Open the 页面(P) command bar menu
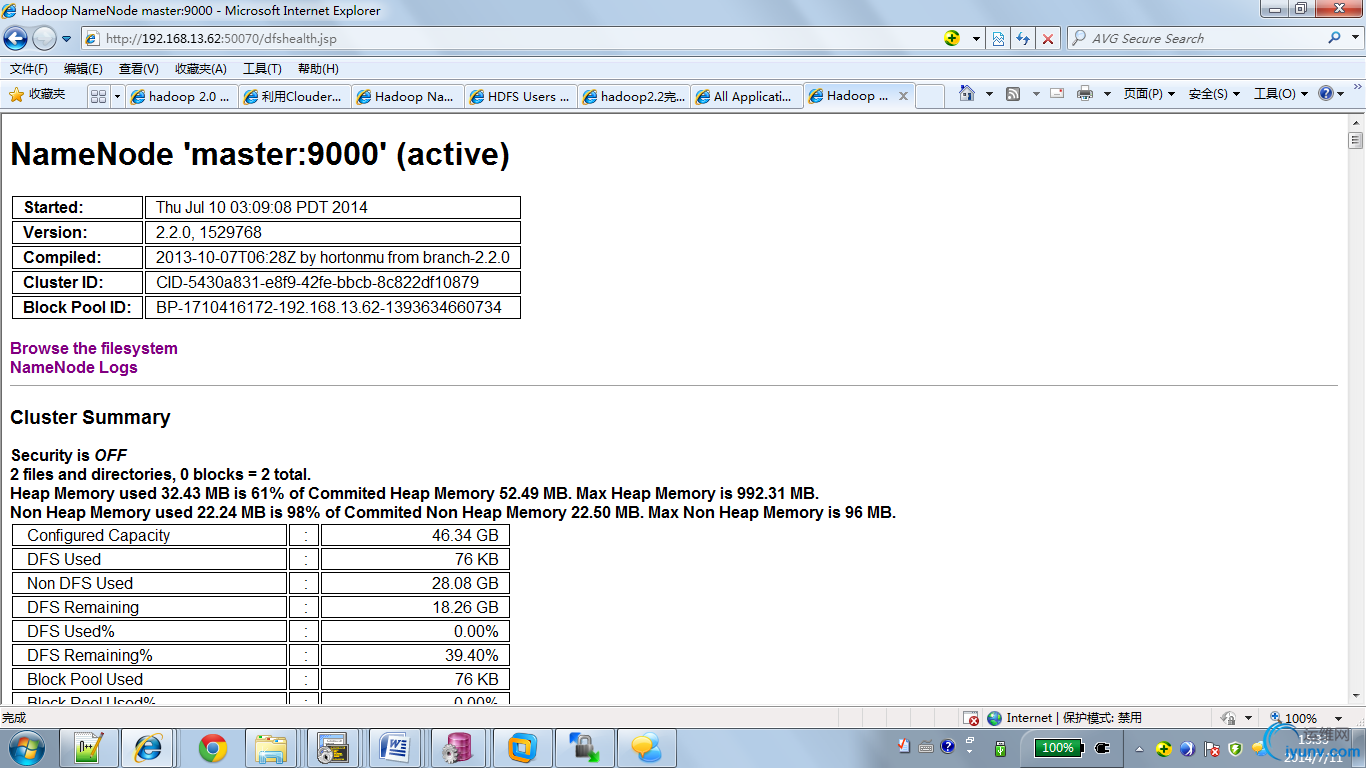 tap(1149, 94)
